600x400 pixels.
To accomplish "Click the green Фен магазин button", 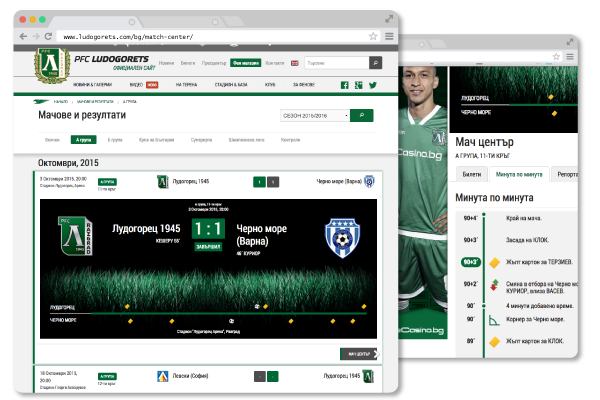I will (x=246, y=63).
